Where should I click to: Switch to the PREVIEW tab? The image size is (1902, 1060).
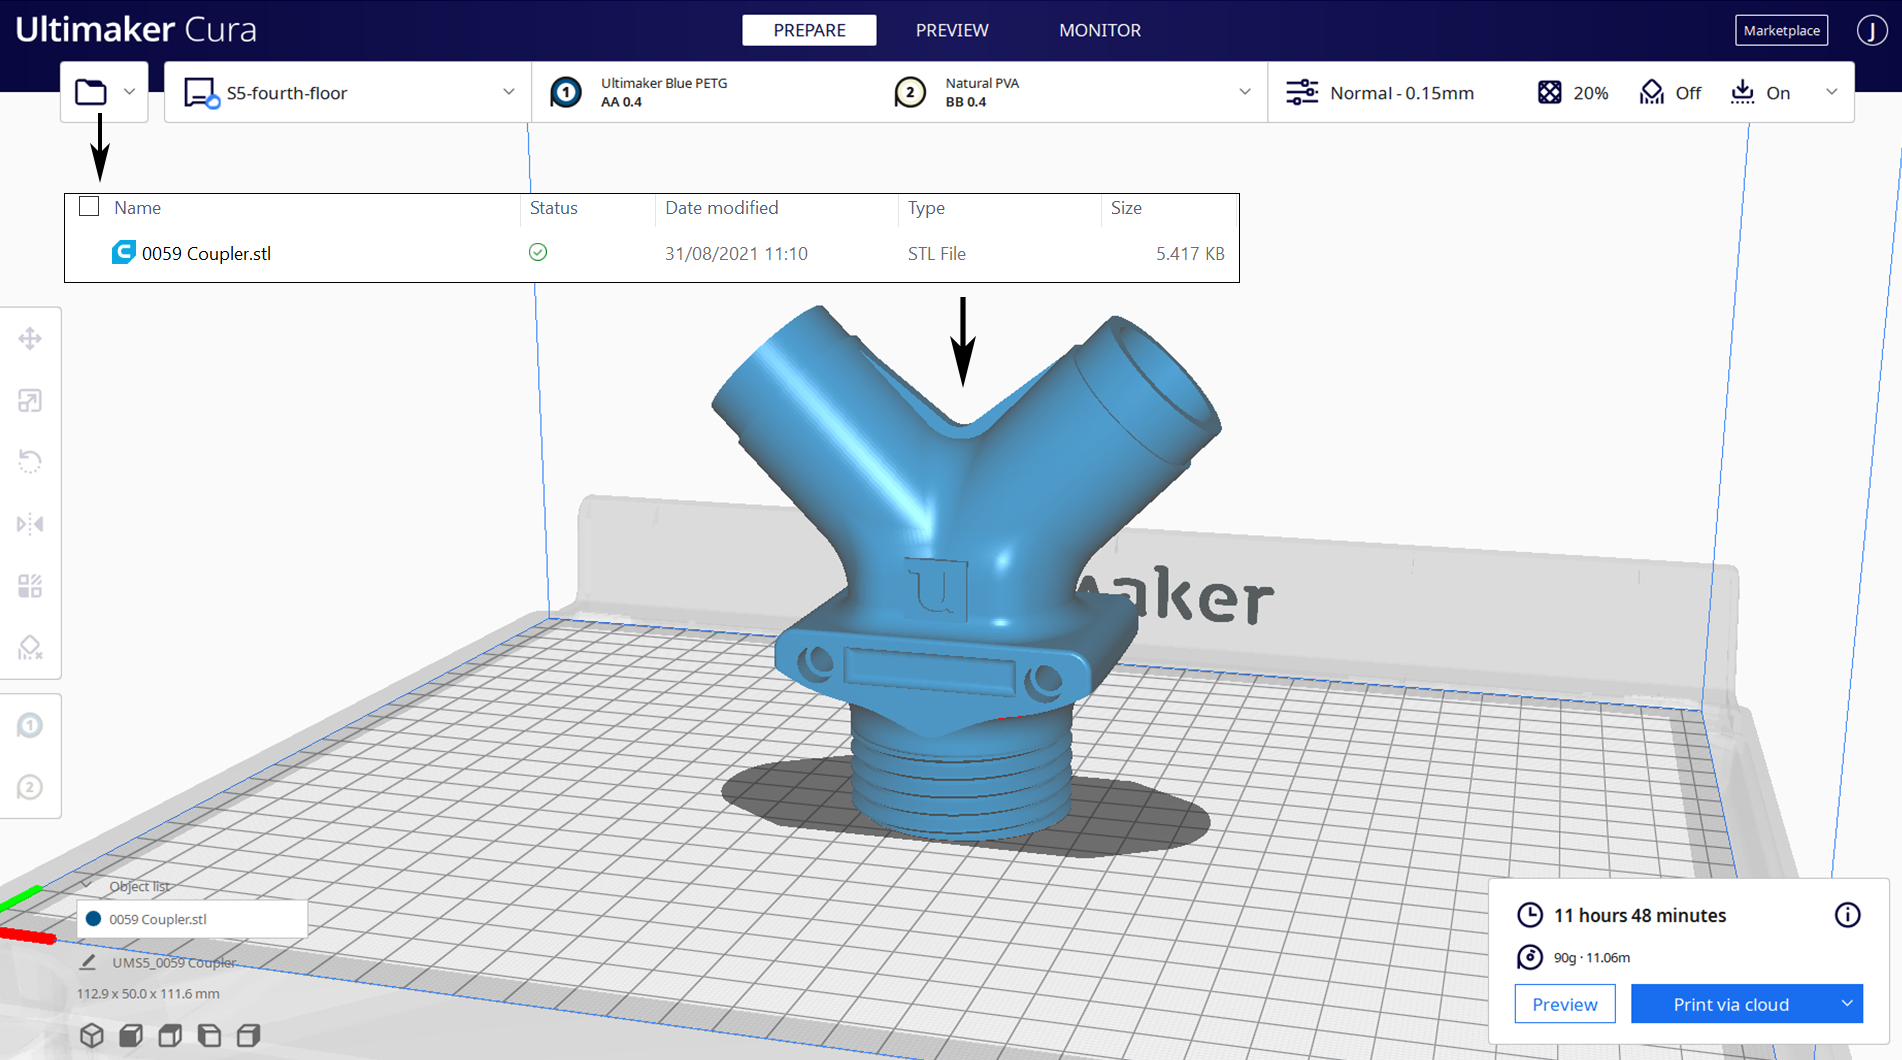pyautogui.click(x=952, y=30)
